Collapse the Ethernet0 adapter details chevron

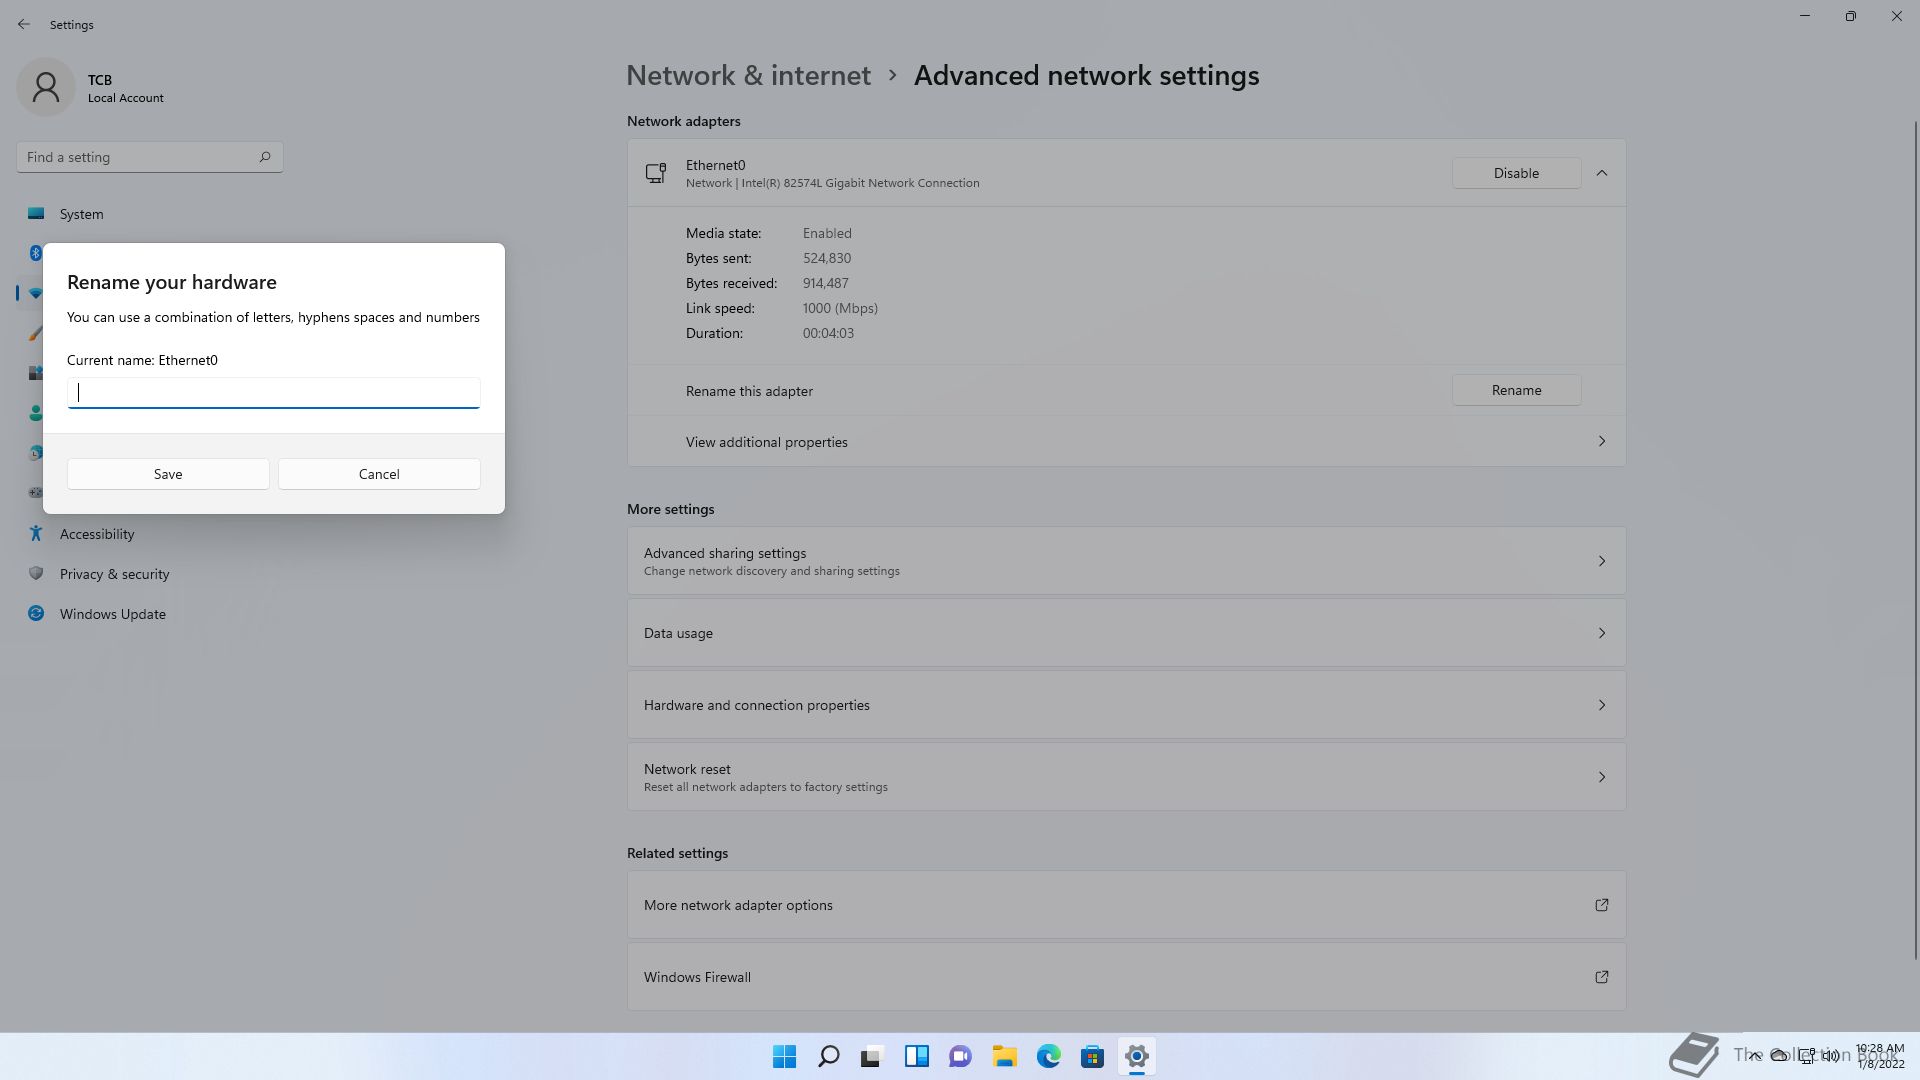[x=1602, y=173]
